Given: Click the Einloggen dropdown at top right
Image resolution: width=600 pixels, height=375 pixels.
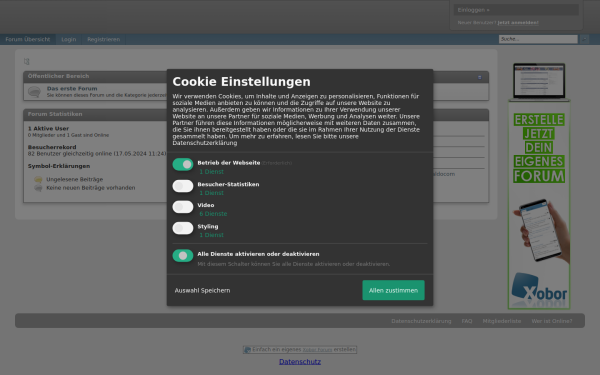Looking at the screenshot, I should (516, 10).
